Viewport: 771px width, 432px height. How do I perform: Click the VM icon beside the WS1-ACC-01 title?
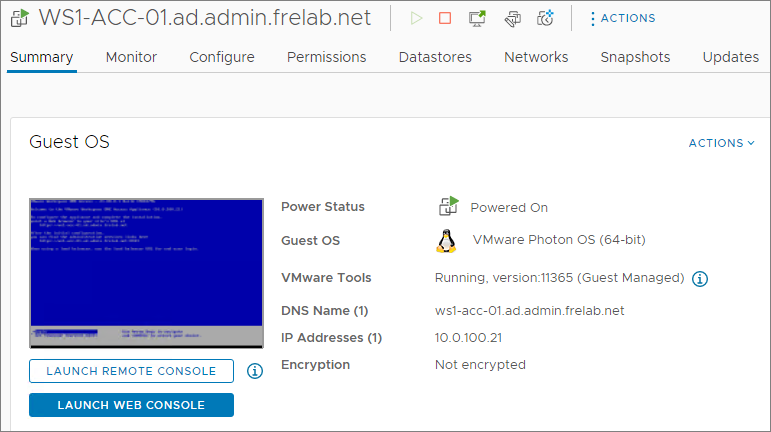point(19,18)
